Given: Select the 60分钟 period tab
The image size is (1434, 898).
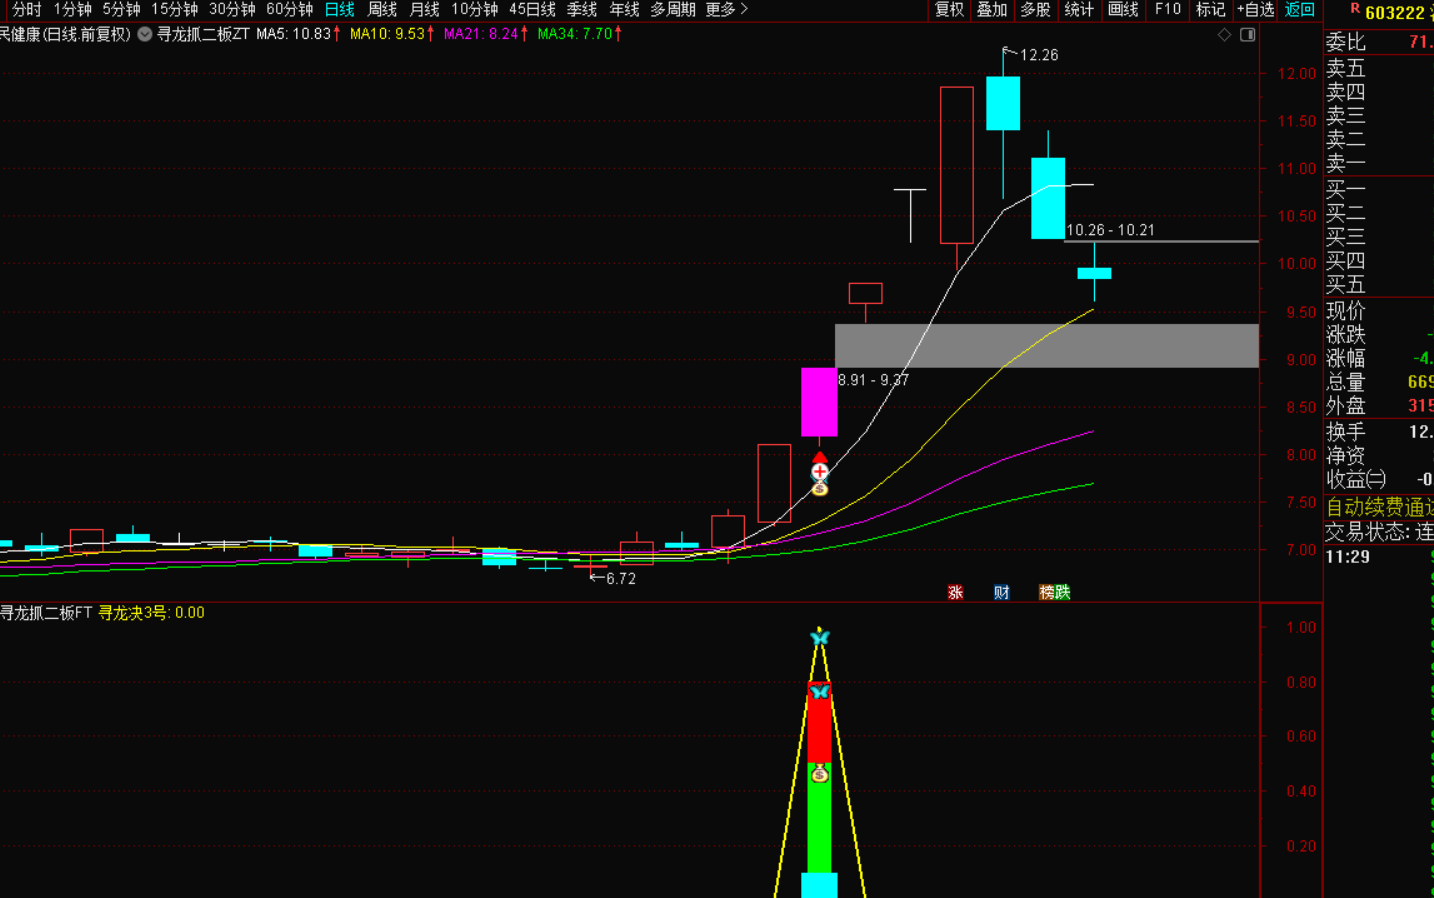Looking at the screenshot, I should pyautogui.click(x=289, y=10).
